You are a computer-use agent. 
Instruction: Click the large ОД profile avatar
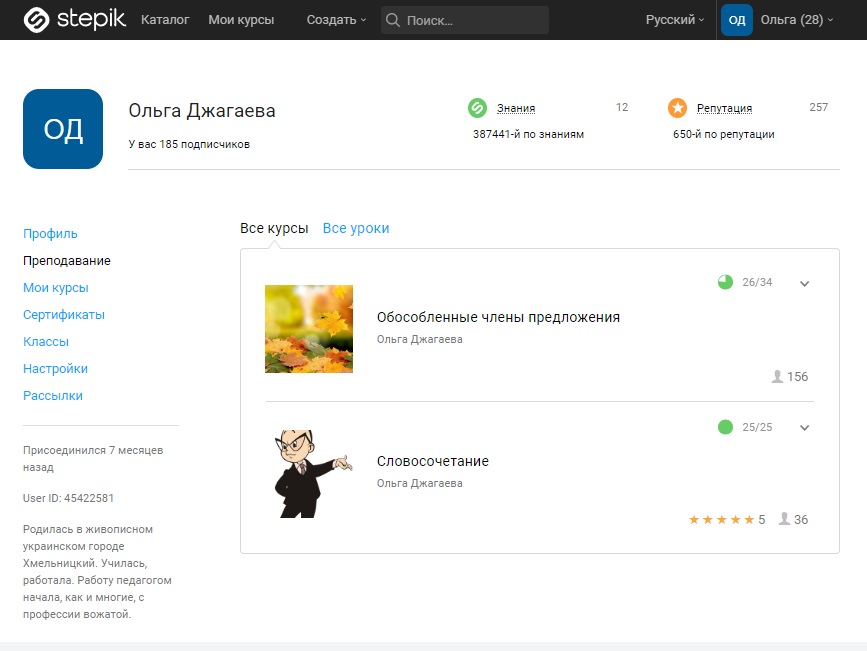click(x=63, y=129)
